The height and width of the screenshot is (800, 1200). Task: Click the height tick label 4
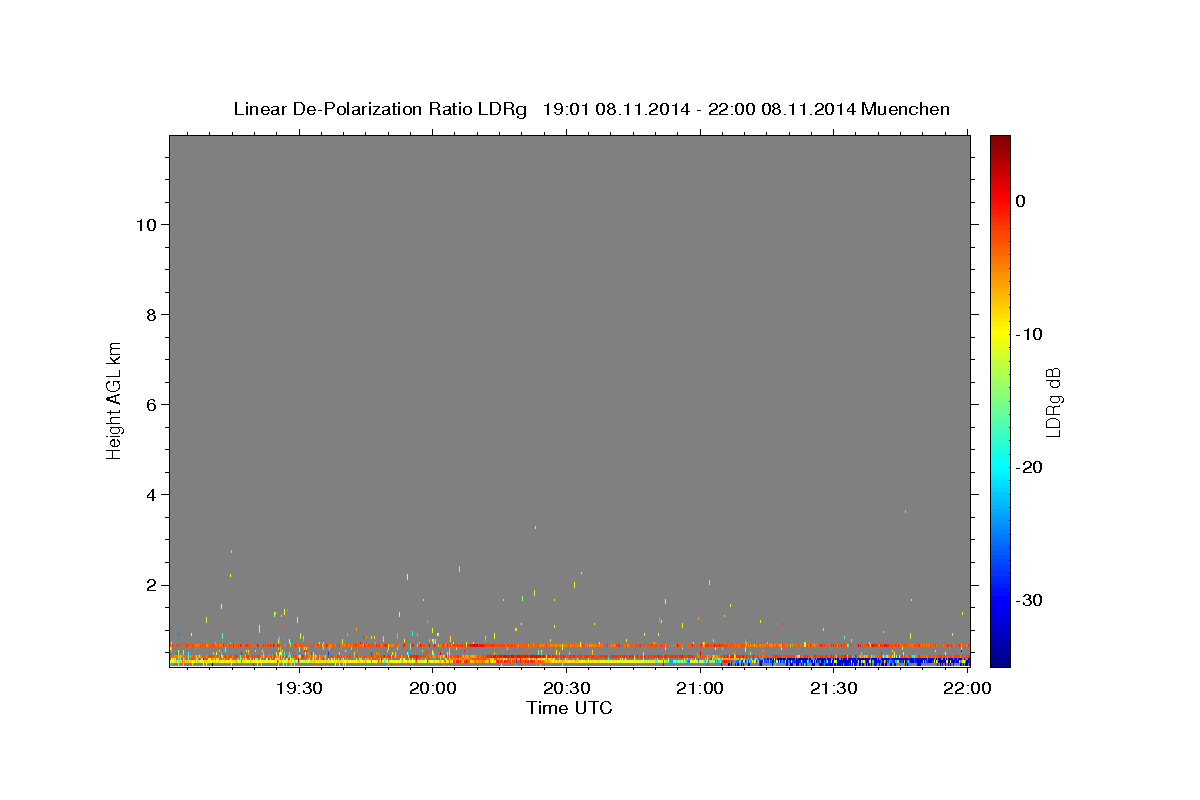tap(150, 495)
